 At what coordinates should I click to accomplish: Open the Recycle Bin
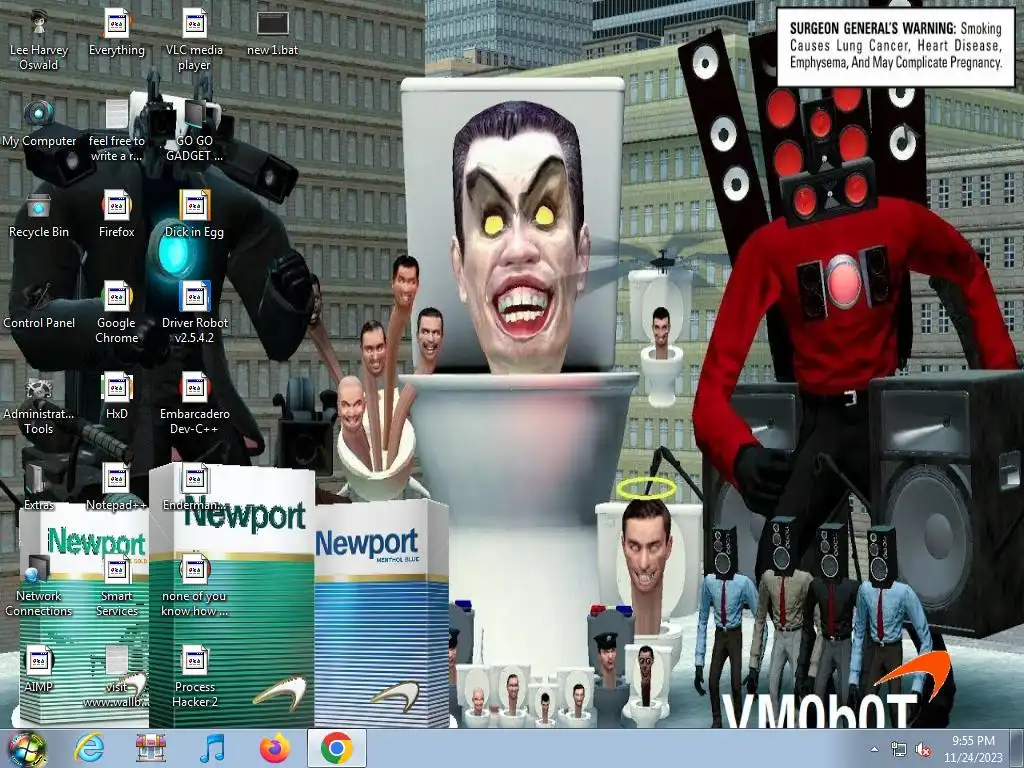(39, 216)
